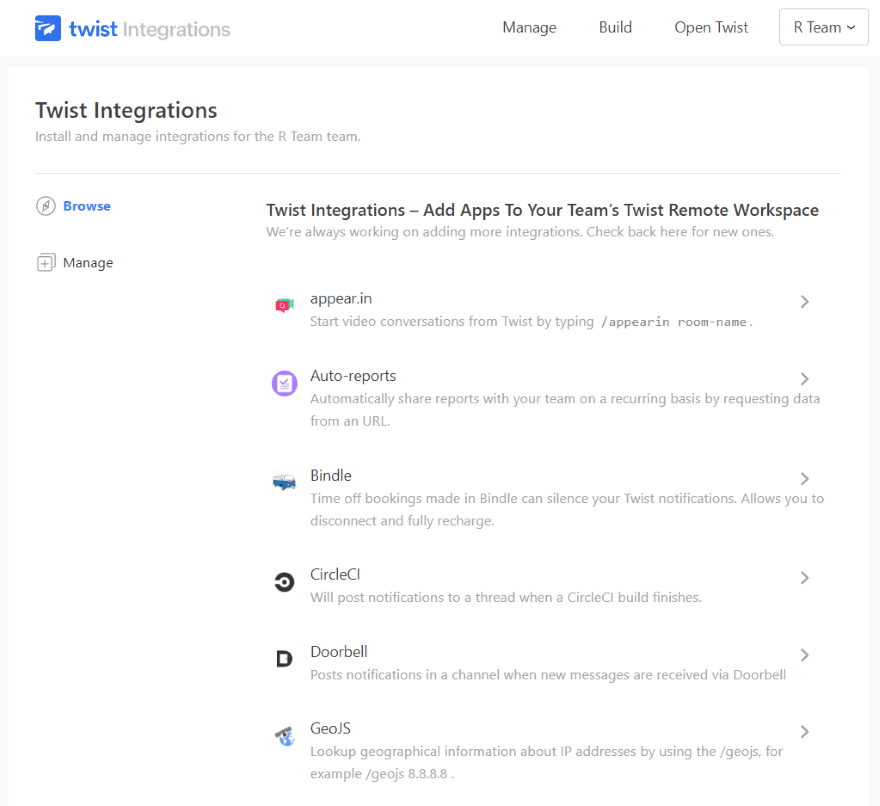This screenshot has height=806, width=880.
Task: Click the appear.in integration icon
Action: [x=284, y=305]
